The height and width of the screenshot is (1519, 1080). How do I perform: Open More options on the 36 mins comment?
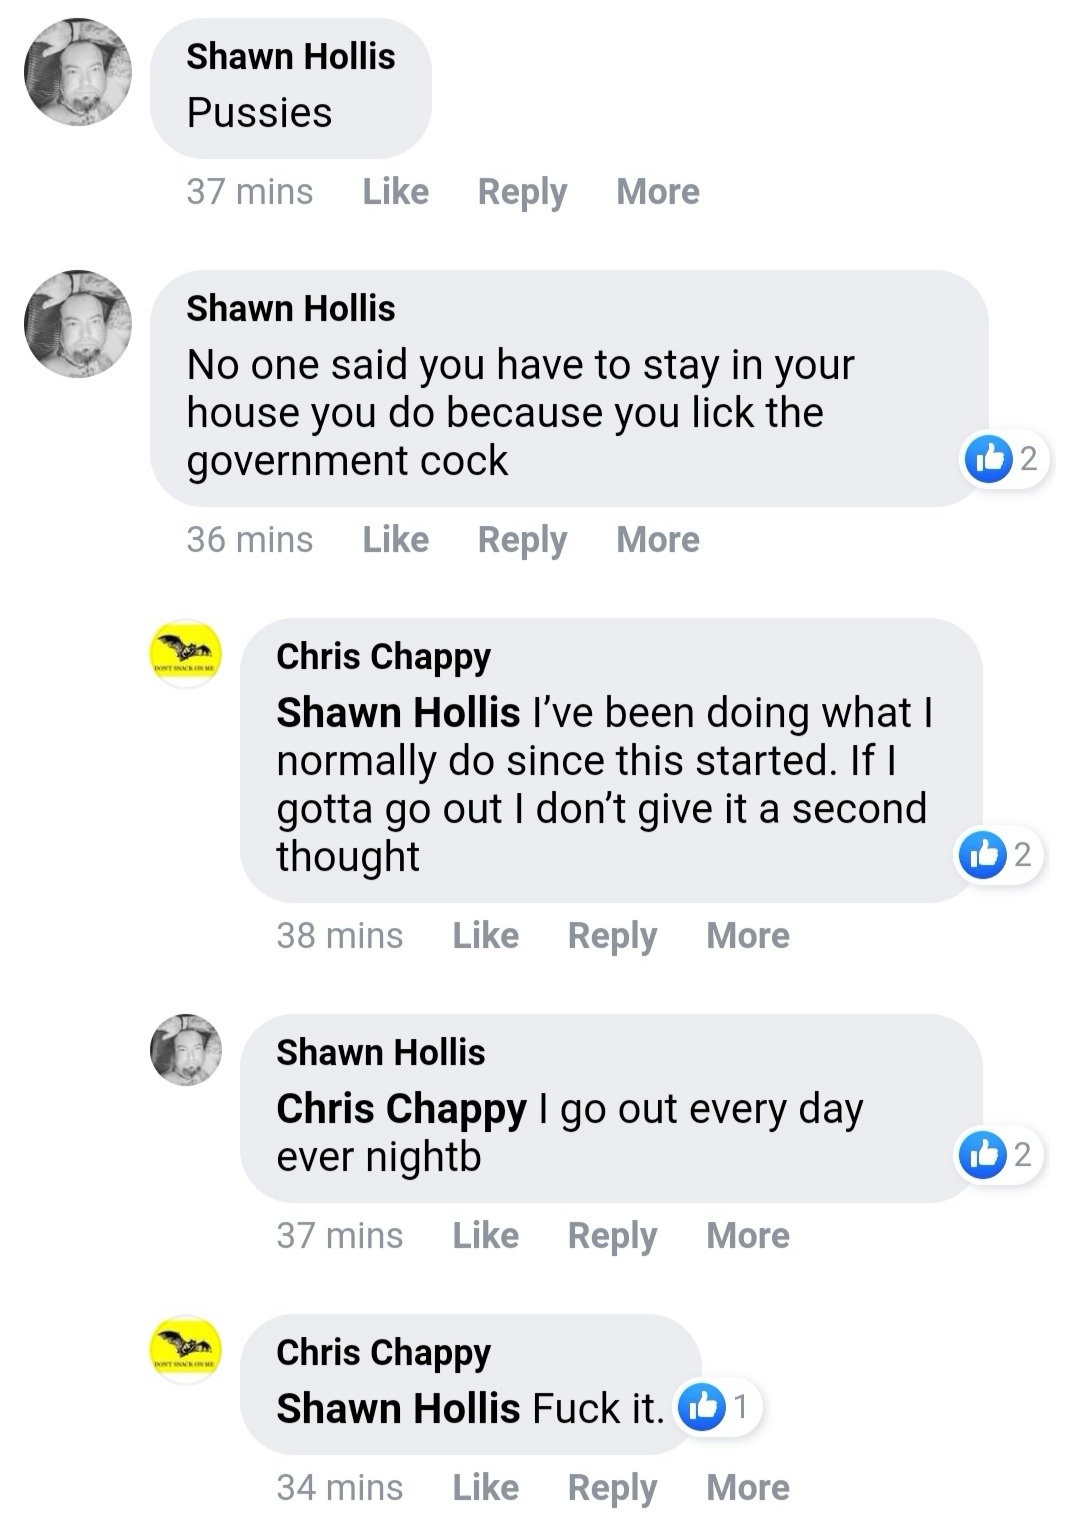click(x=657, y=539)
